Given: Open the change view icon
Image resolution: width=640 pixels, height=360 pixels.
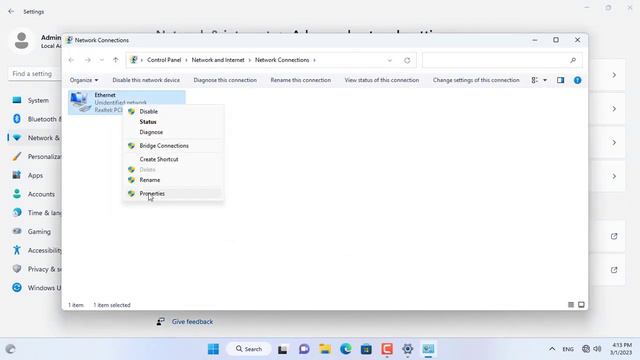Looking at the screenshot, I should (534, 80).
